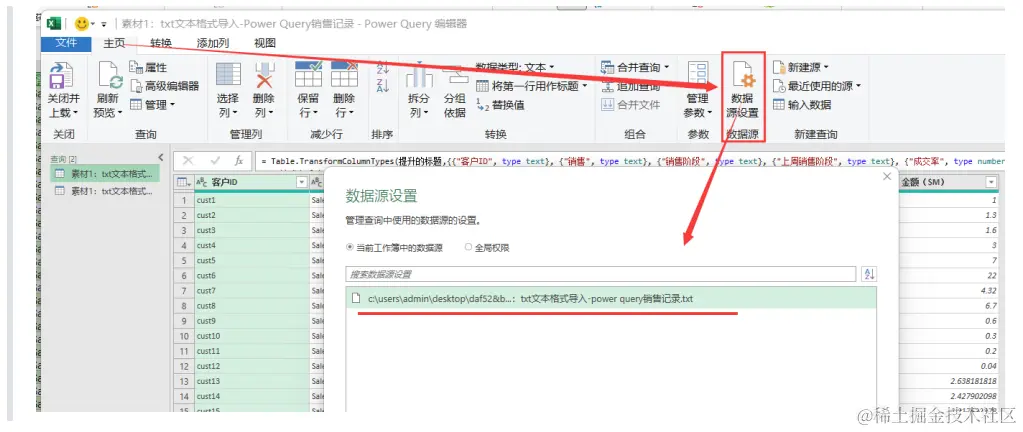The width and height of the screenshot is (1023, 432).
Task: Click the Keep Rows (保留行) icon
Action: click(x=308, y=75)
